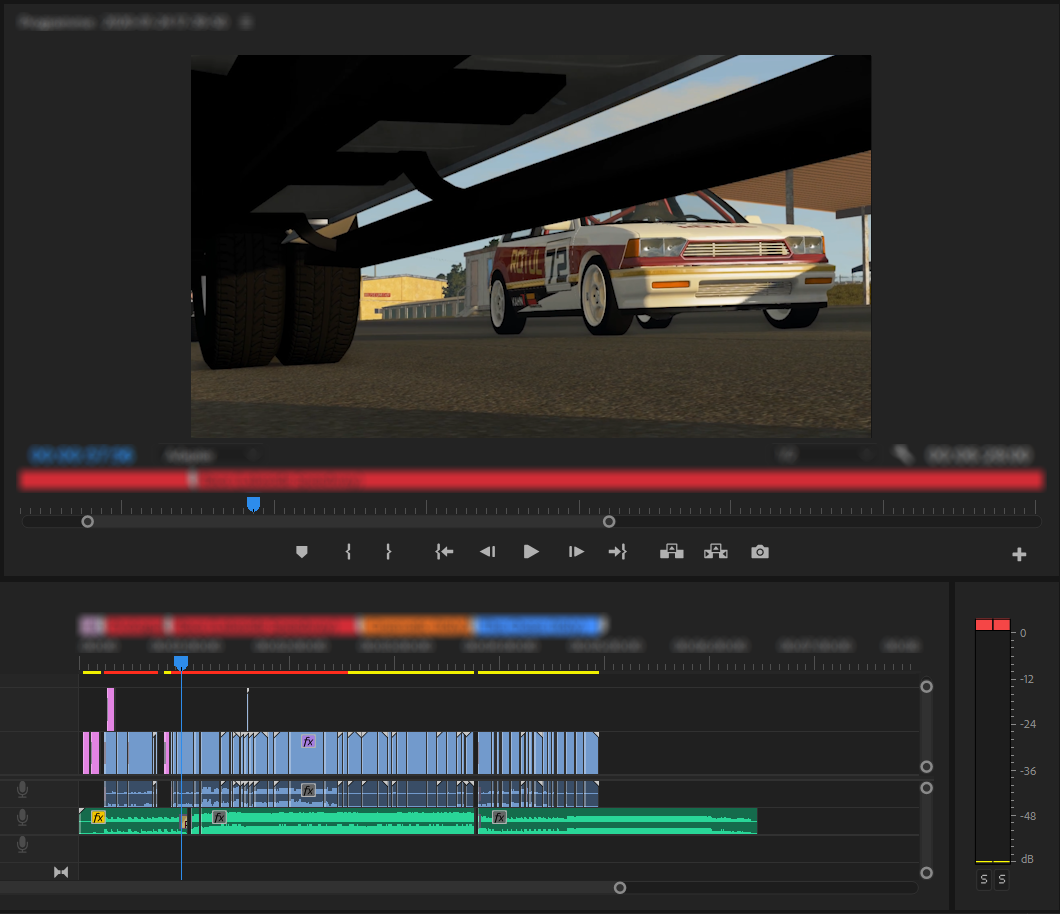This screenshot has height=914, width=1060.
Task: Toggle voice-over record on third audio track
Action: pyautogui.click(x=22, y=844)
